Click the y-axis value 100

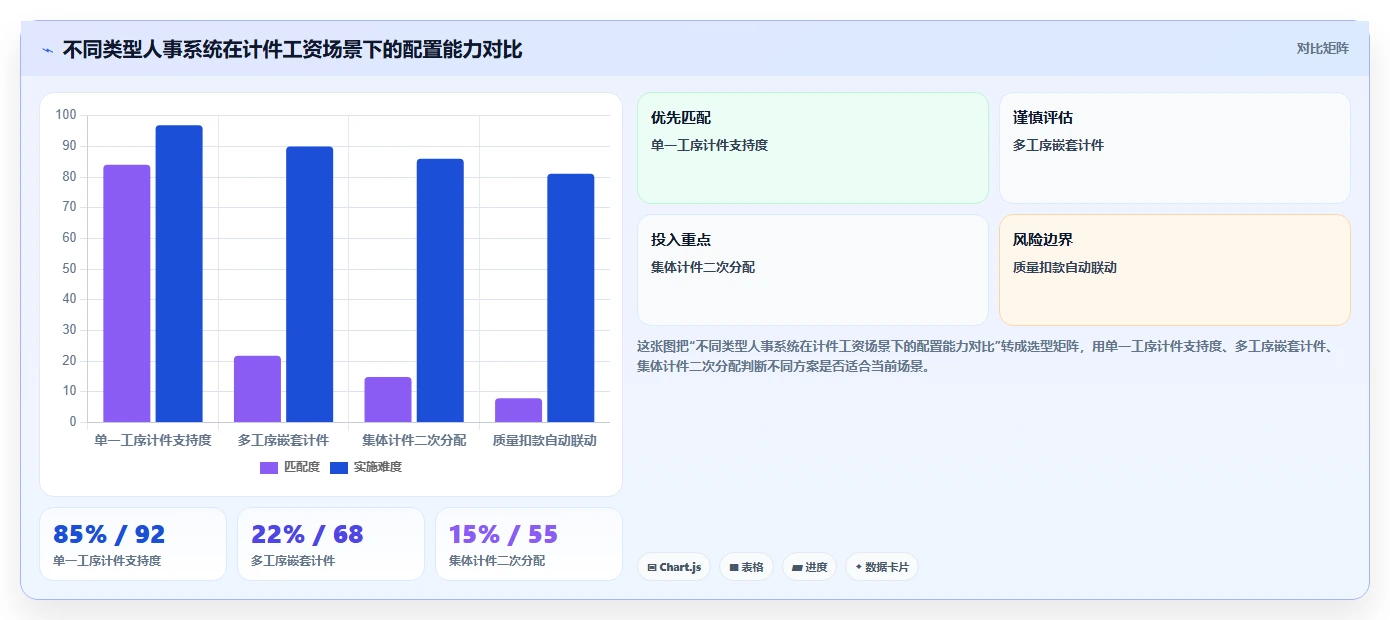click(66, 115)
